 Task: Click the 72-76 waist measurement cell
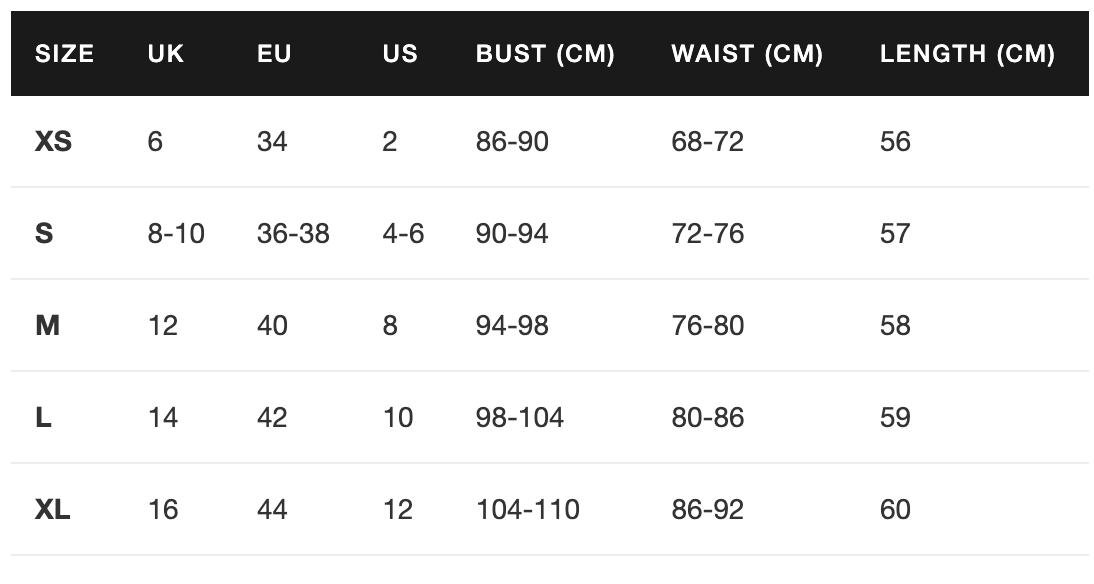point(707,234)
